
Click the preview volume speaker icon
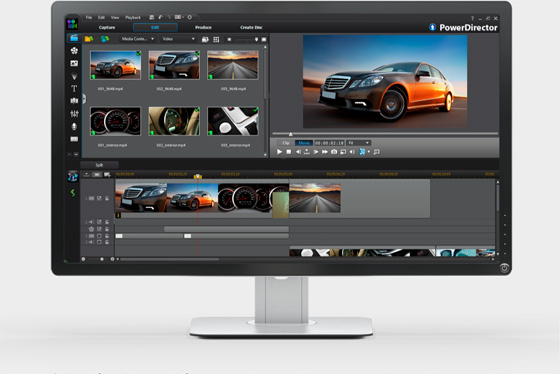coord(352,152)
